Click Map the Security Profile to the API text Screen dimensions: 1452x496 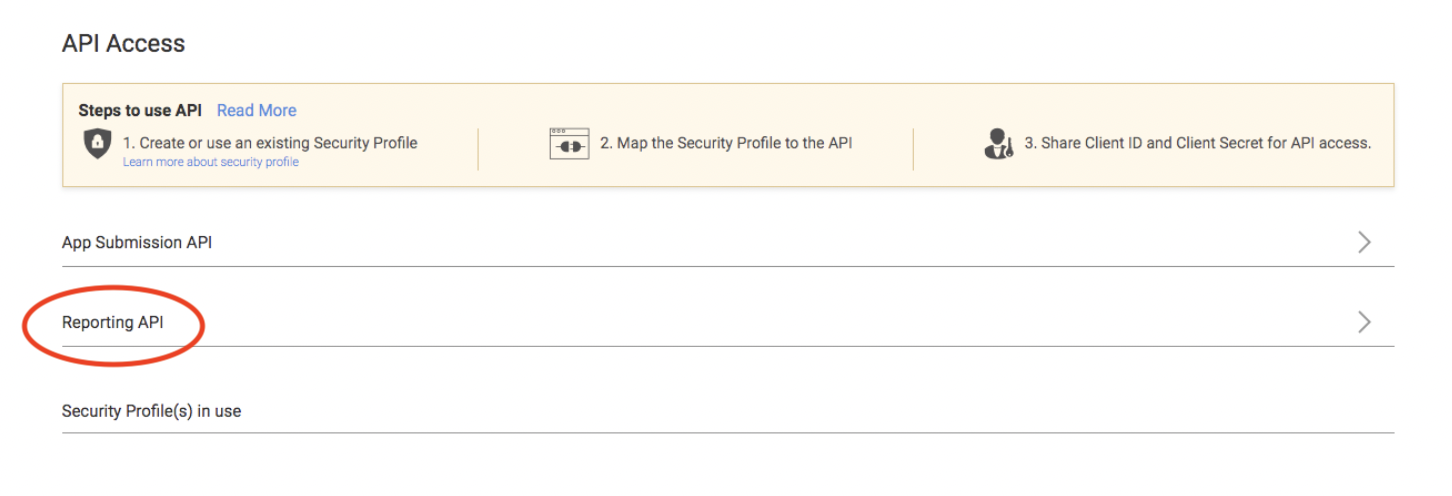coord(726,143)
